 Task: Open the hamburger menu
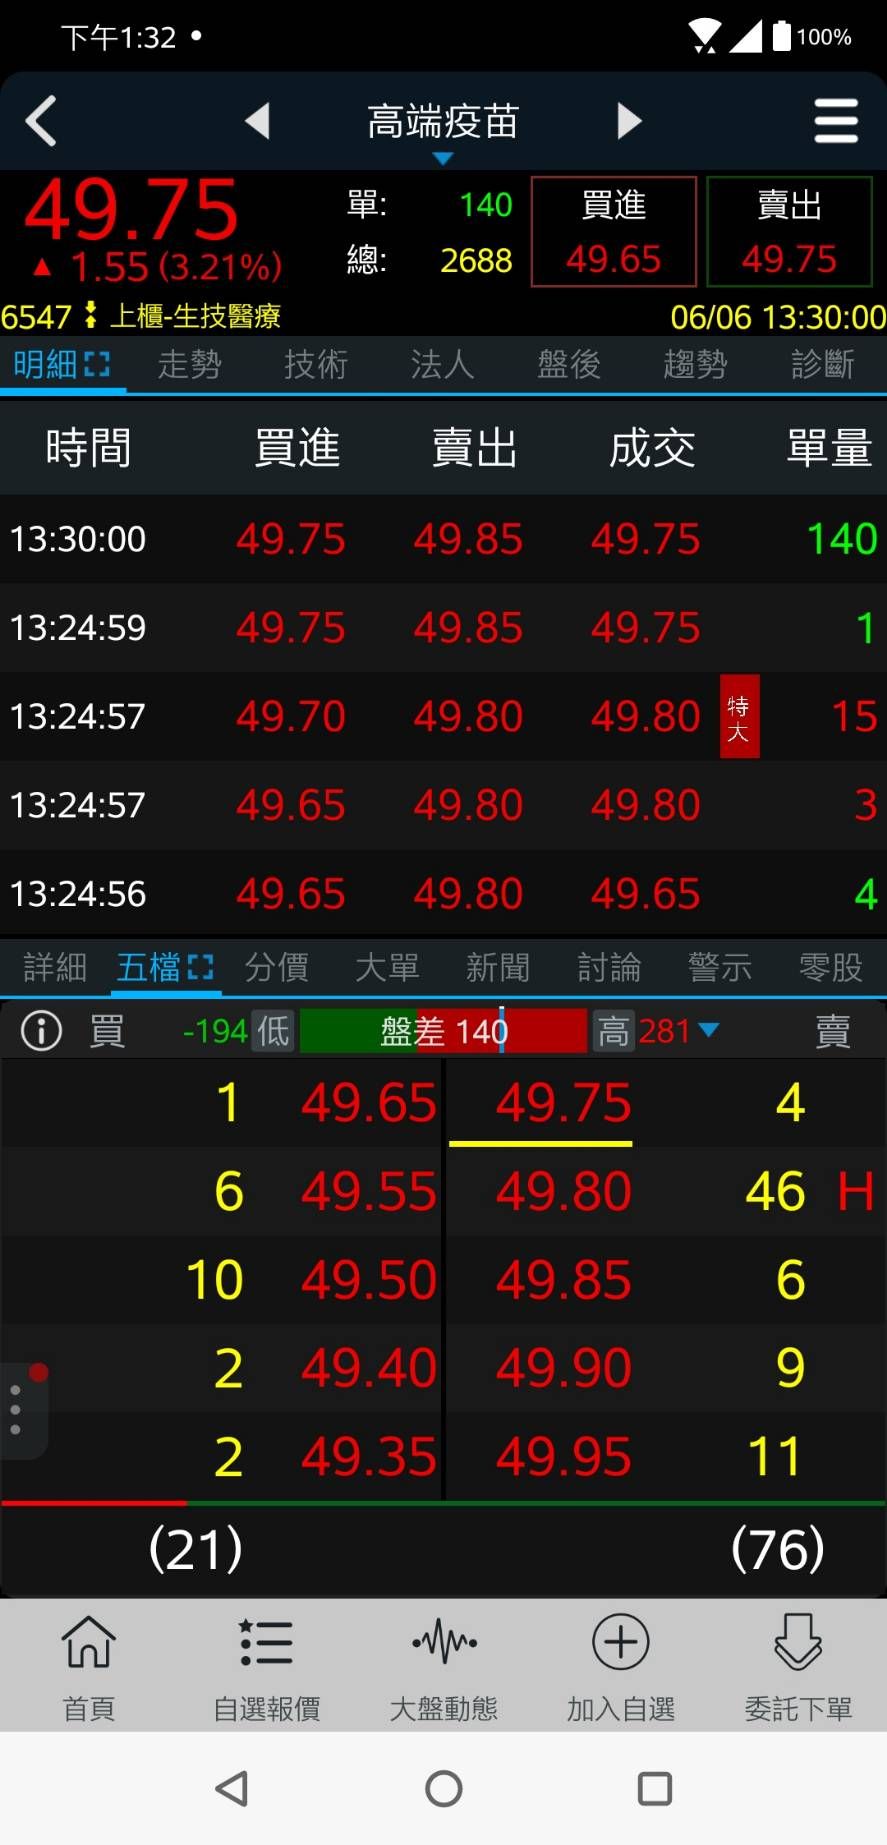pyautogui.click(x=836, y=121)
